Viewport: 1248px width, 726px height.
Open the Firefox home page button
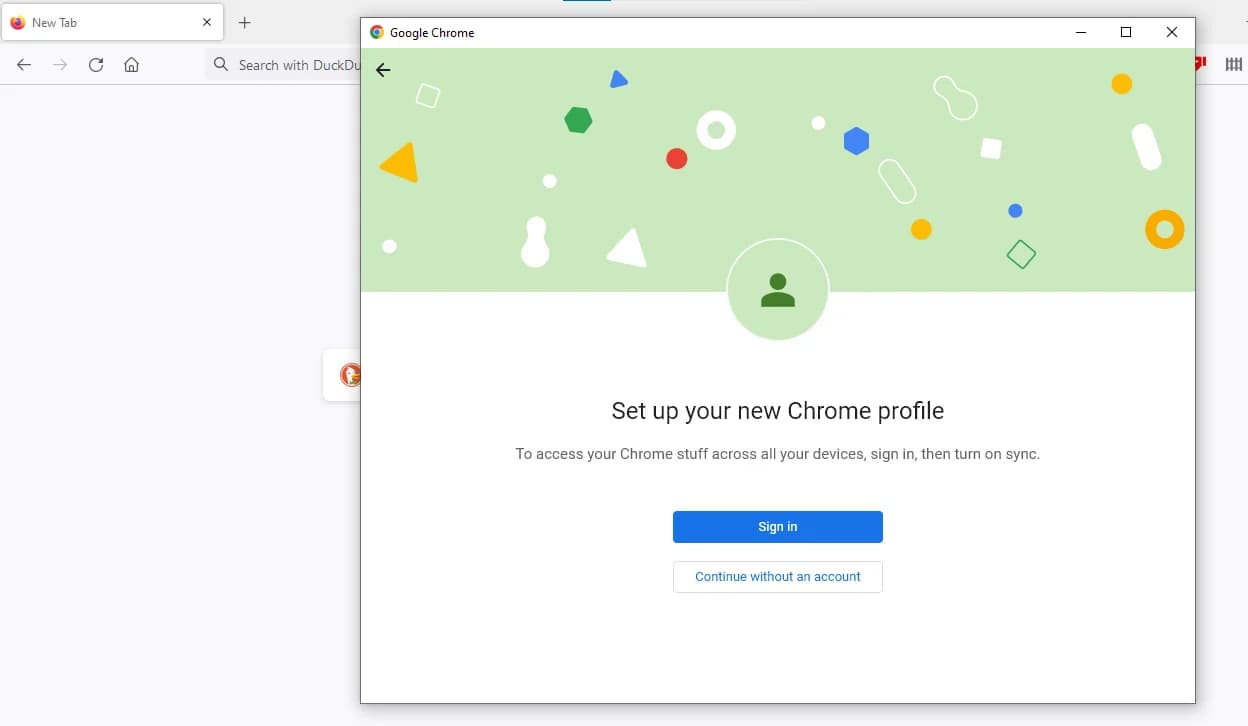tap(131, 65)
